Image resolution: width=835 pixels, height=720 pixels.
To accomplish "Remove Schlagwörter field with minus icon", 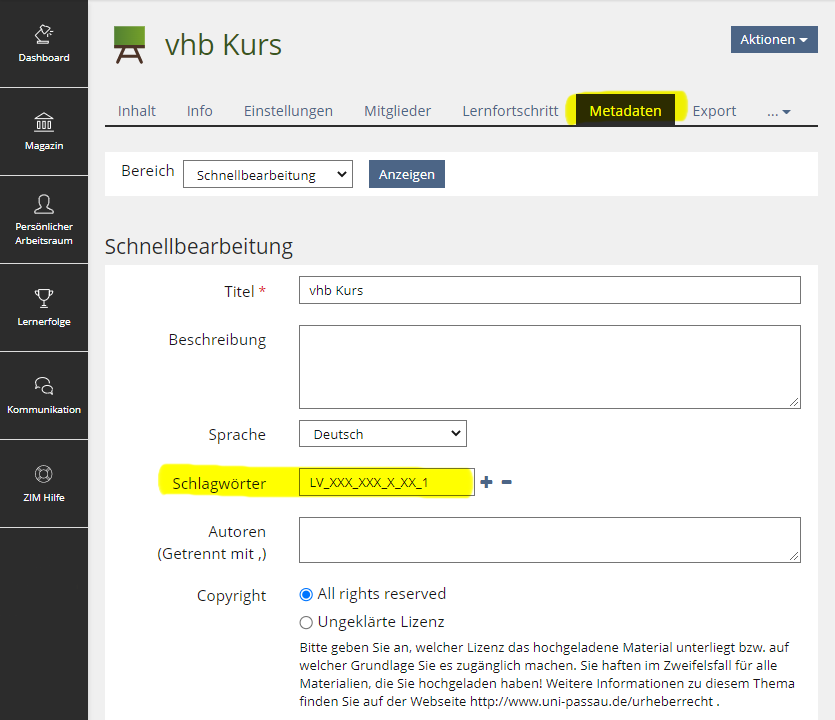I will coord(507,482).
